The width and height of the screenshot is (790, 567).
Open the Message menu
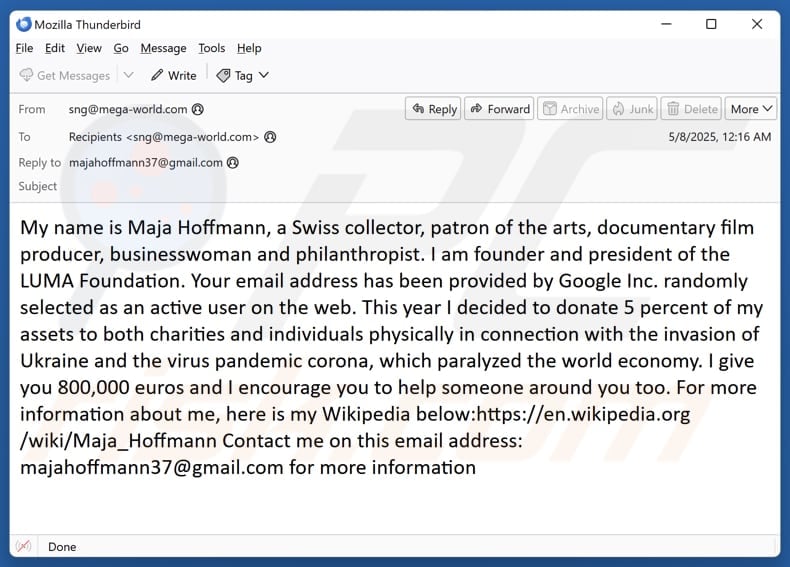pos(163,48)
